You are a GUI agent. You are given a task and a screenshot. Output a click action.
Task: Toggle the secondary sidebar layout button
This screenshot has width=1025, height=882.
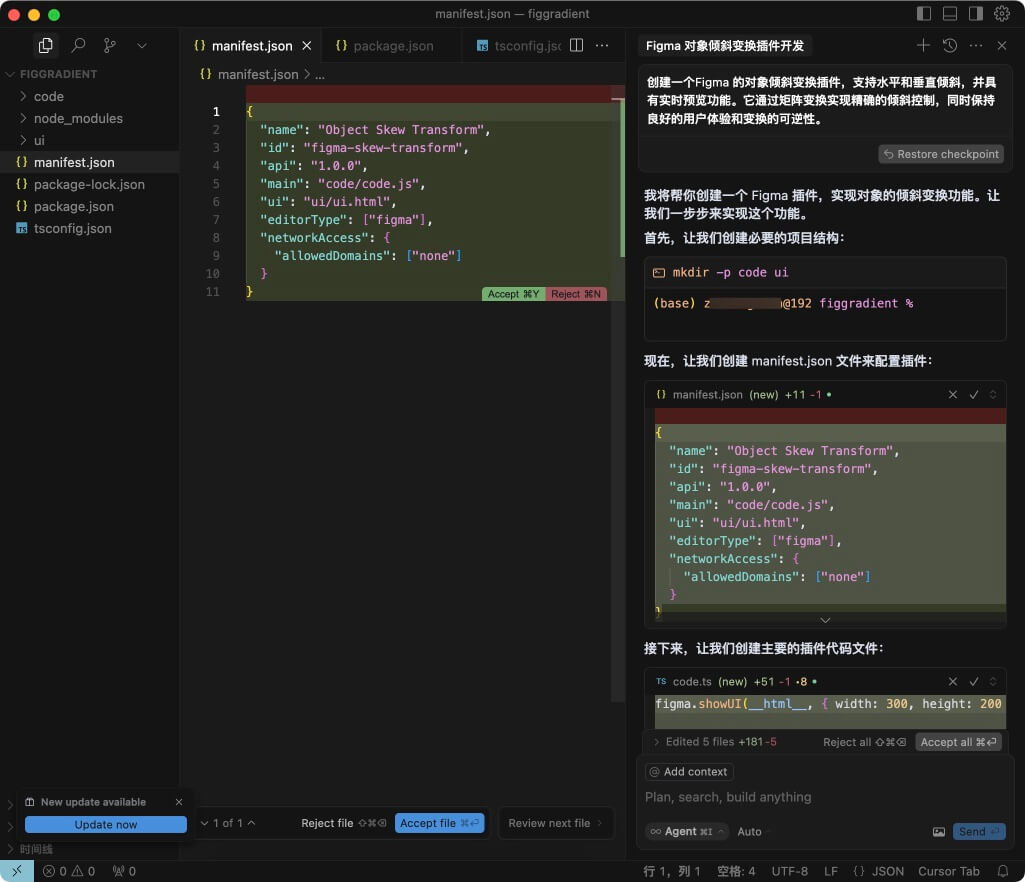click(x=976, y=14)
